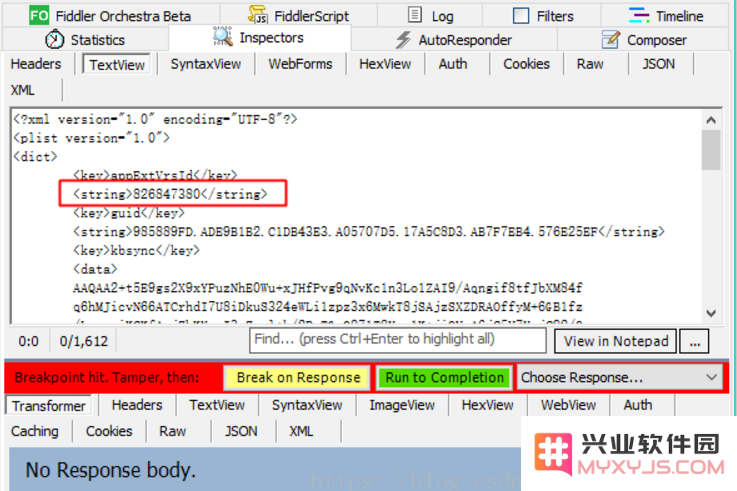Click the AutoResponder lightning bolt icon
Viewport: 737px width, 491px height.
[x=403, y=39]
